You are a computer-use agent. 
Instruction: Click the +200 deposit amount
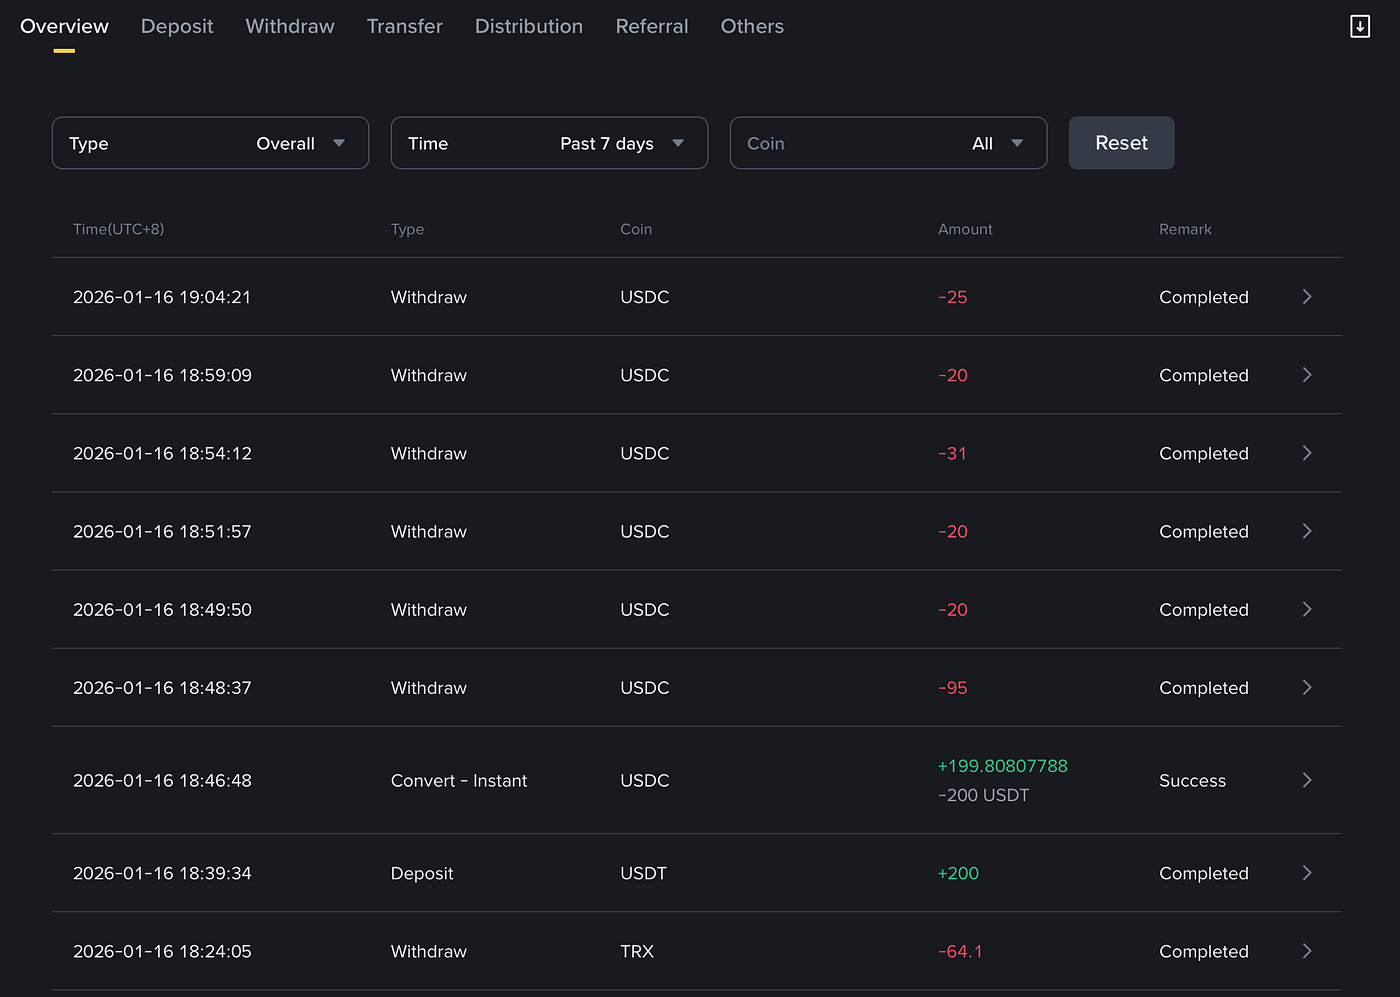point(958,873)
